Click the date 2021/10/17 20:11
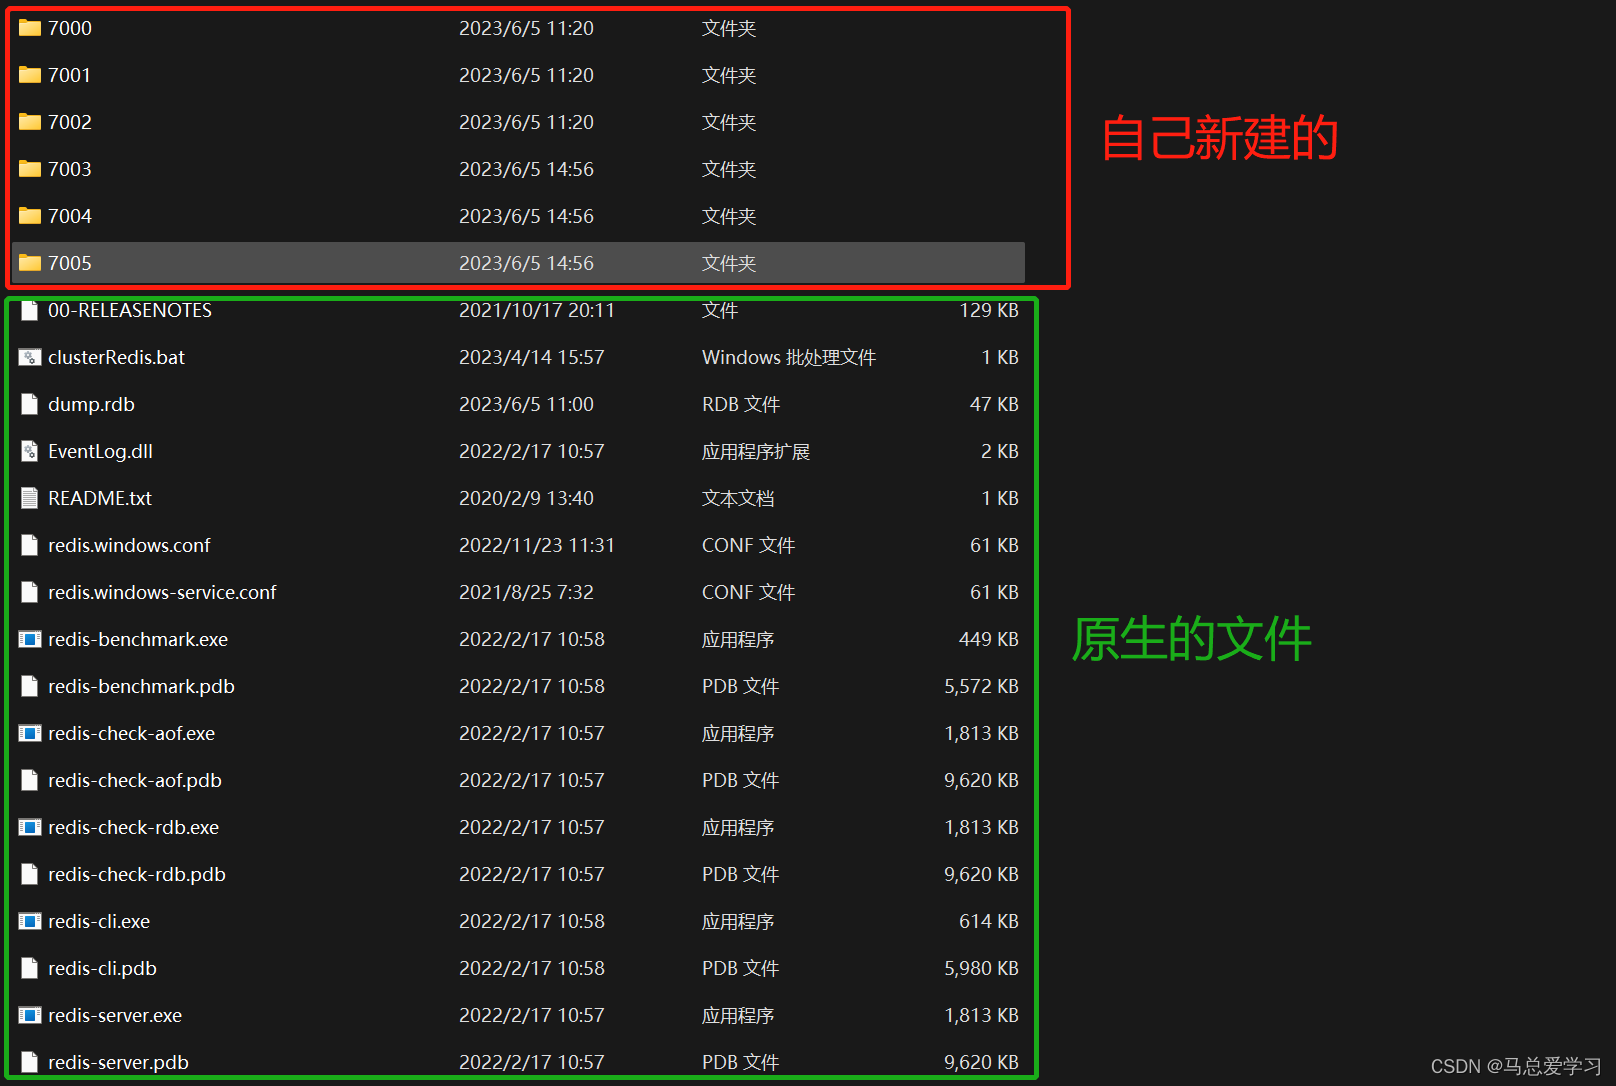Screen dimensions: 1616x1086 537,310
